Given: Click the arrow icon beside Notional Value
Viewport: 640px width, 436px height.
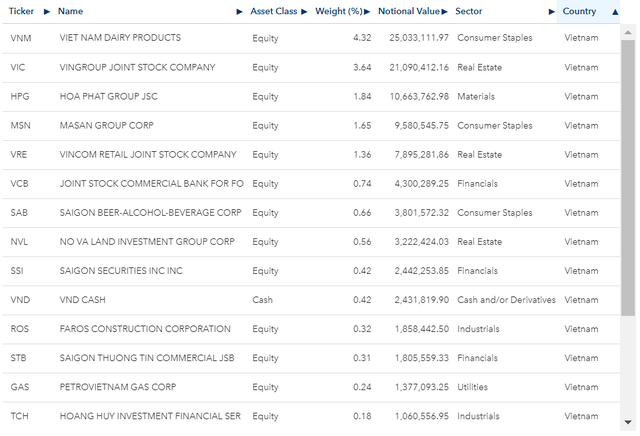Looking at the screenshot, I should 444,12.
